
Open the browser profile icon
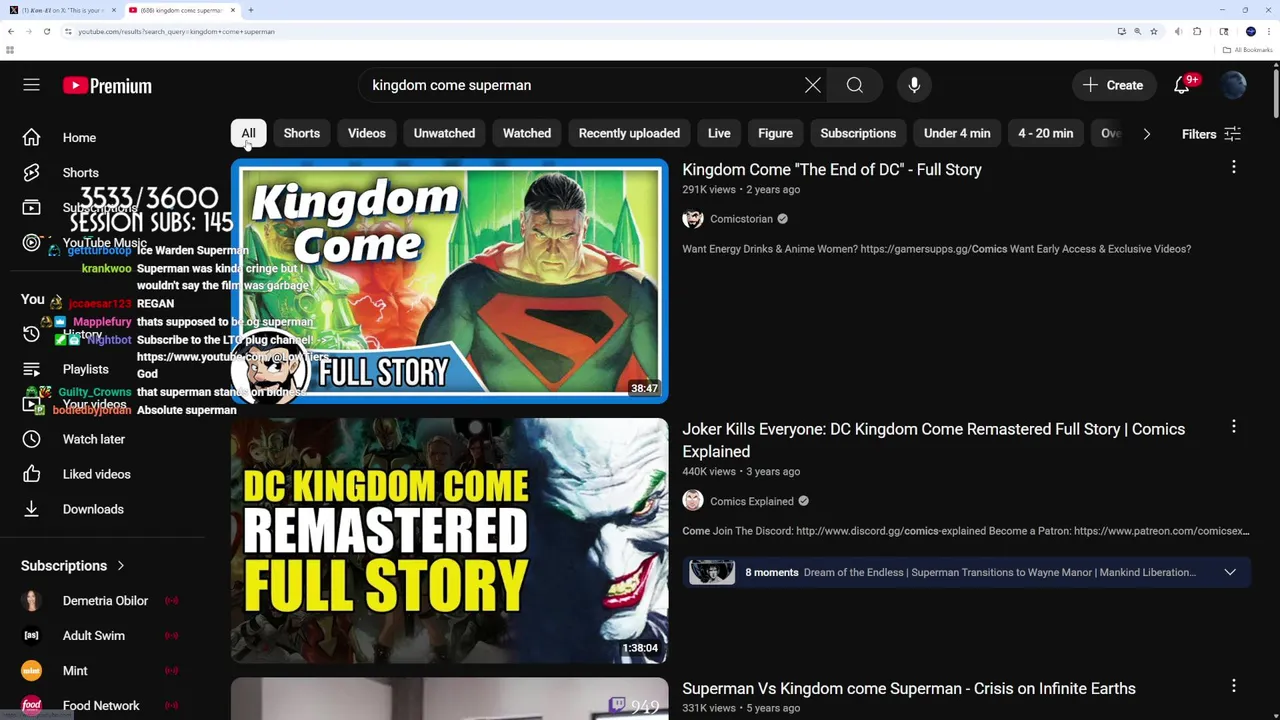(x=1250, y=31)
